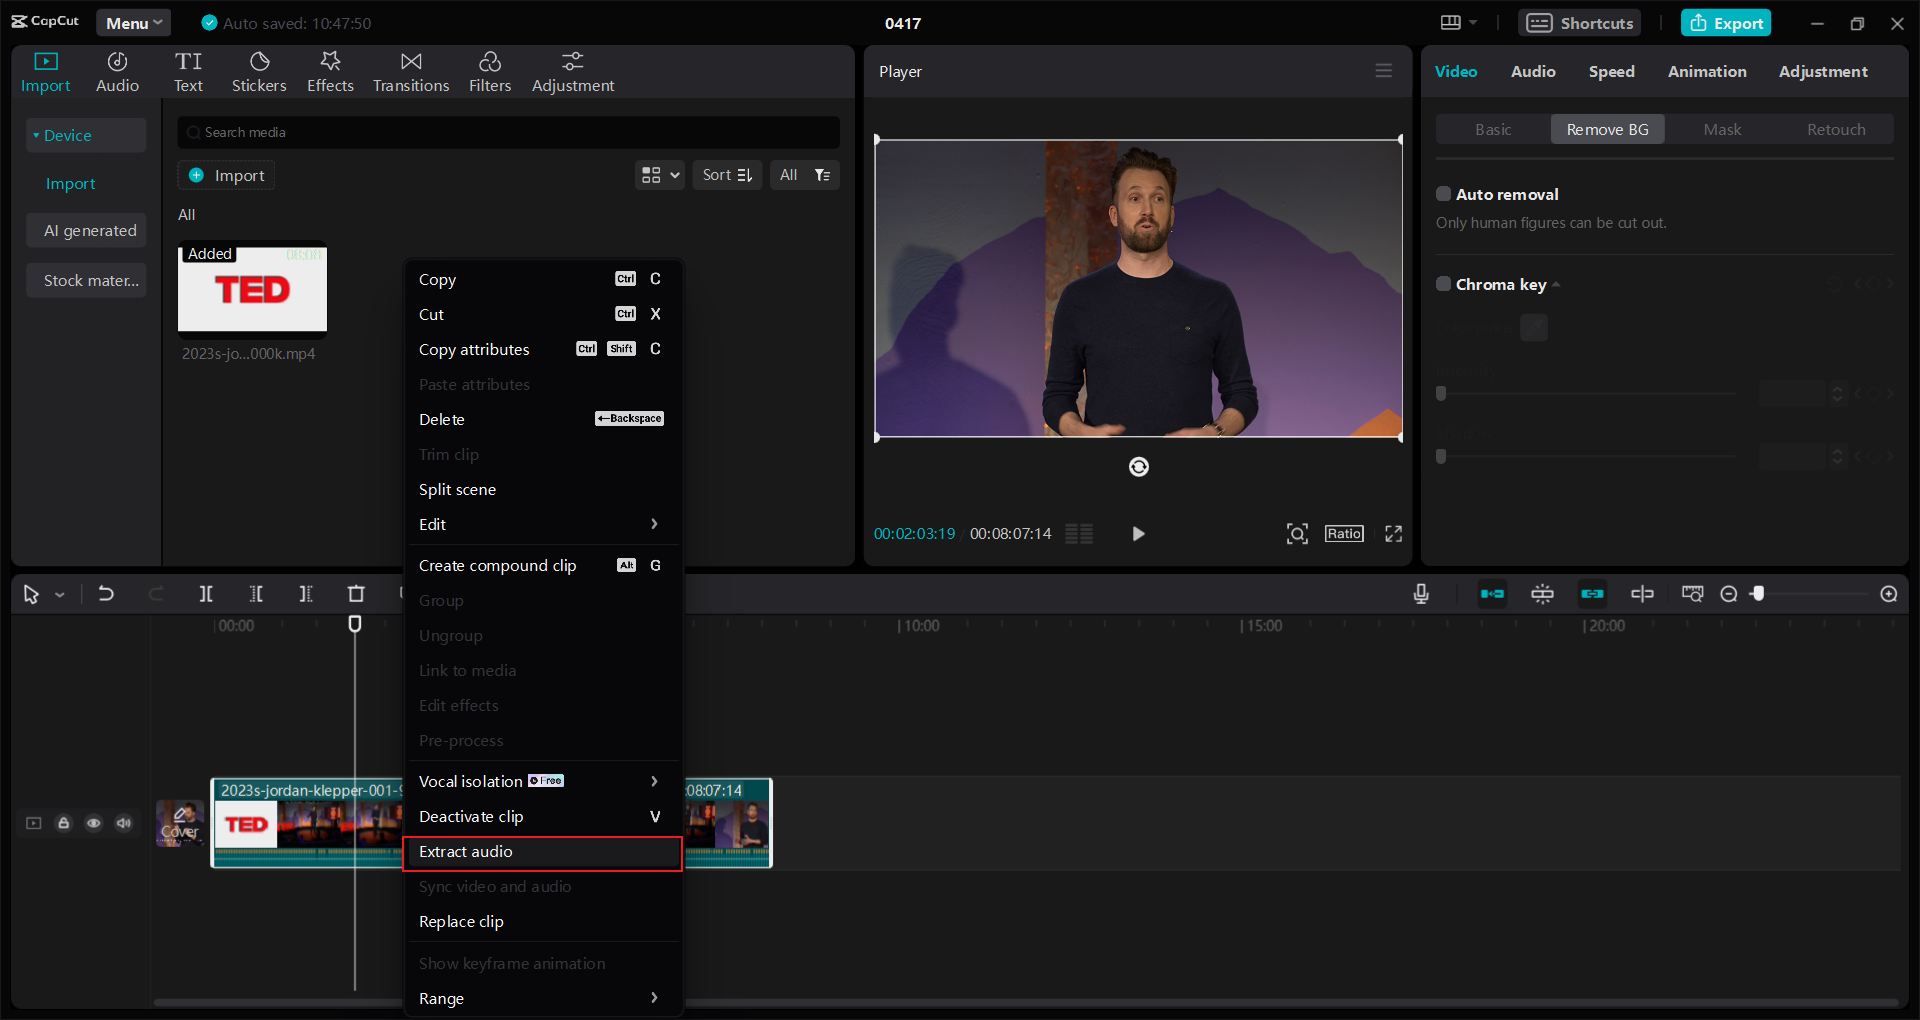1920x1020 pixels.
Task: Hide the video track with the eye toggle
Action: [x=94, y=823]
